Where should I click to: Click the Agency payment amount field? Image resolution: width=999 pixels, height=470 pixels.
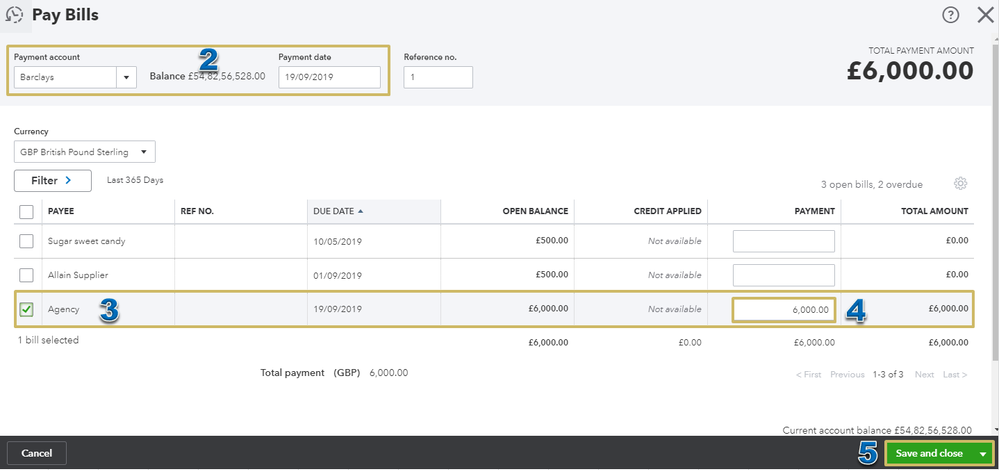pyautogui.click(x=783, y=310)
